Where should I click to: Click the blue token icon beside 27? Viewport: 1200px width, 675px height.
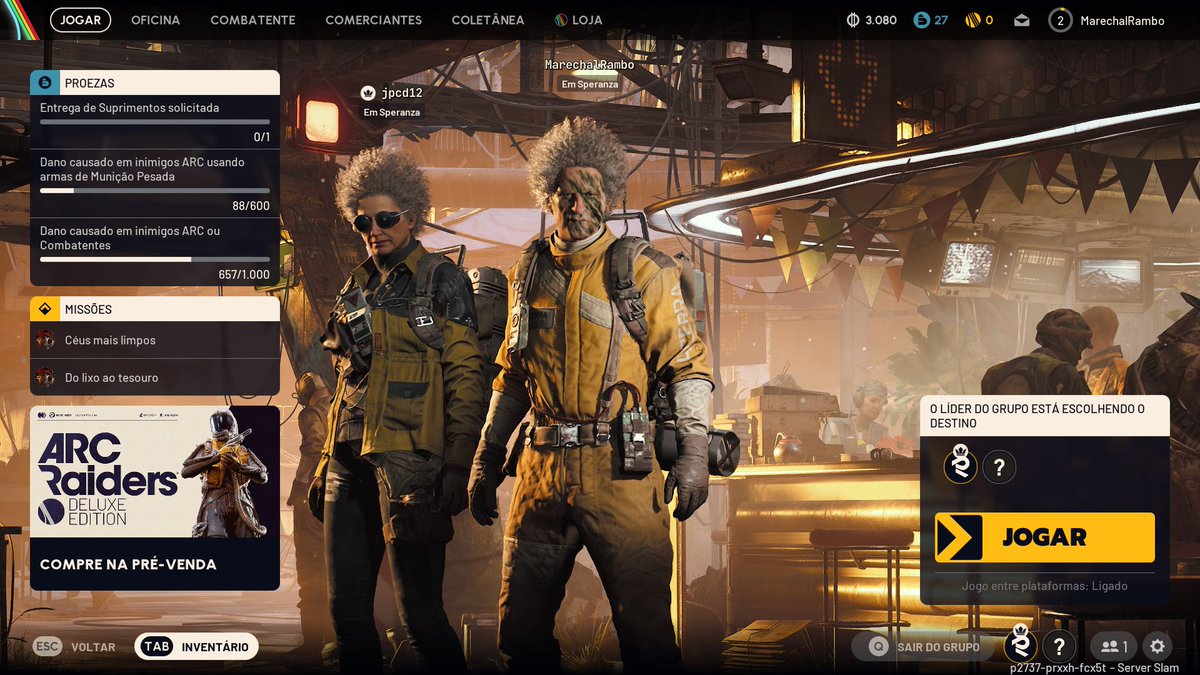(x=922, y=20)
